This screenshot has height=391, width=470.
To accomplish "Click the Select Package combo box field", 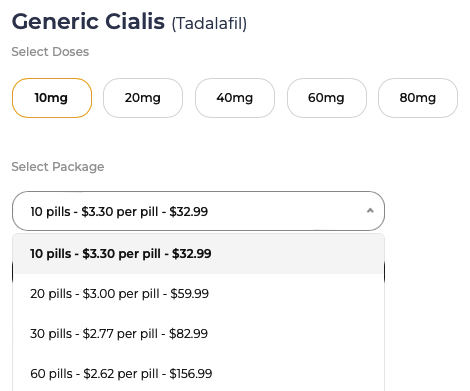I will pyautogui.click(x=198, y=211).
